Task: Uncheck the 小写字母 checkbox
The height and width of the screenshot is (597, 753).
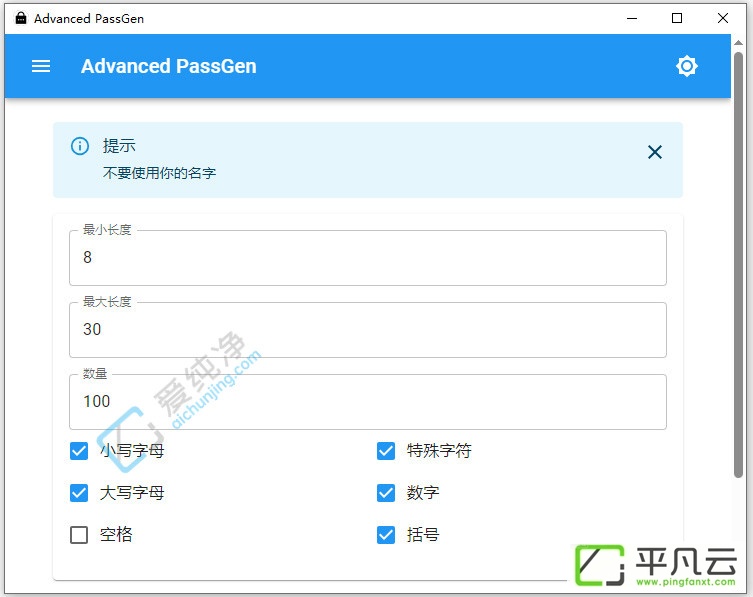Action: (79, 451)
